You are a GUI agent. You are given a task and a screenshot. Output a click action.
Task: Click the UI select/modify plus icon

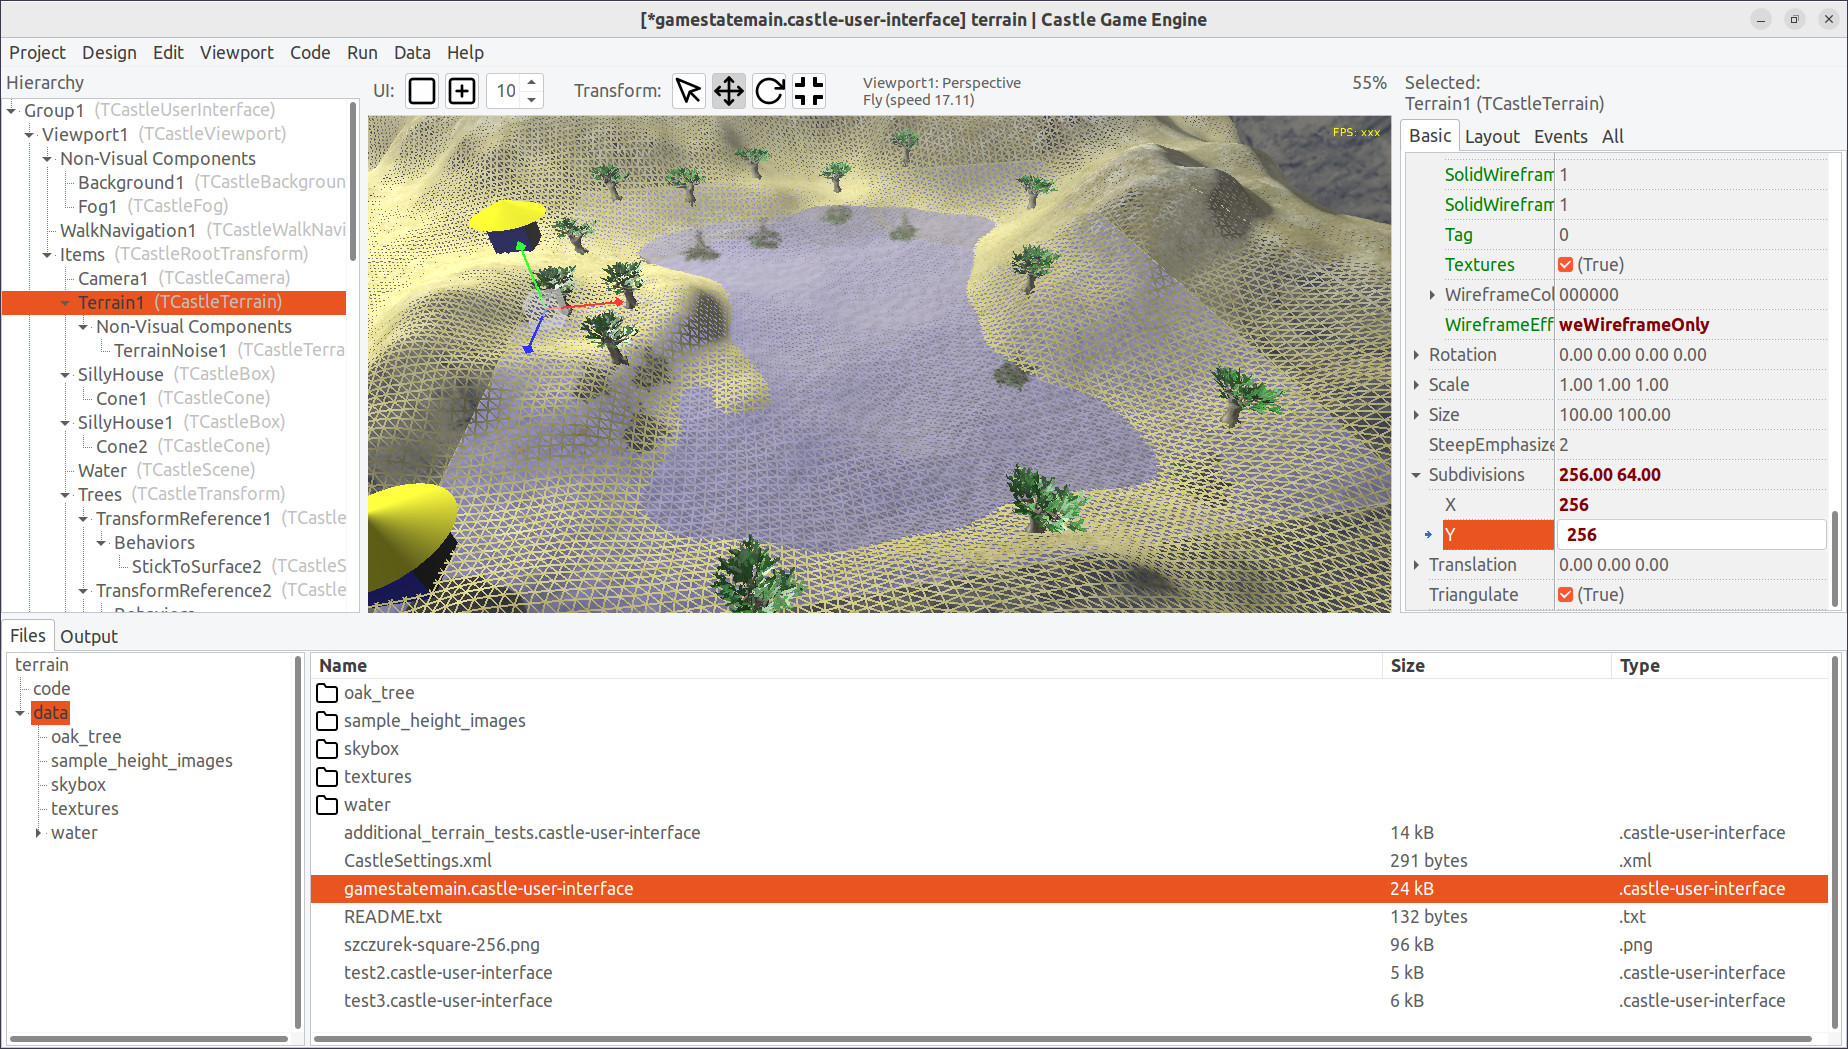[x=462, y=91]
